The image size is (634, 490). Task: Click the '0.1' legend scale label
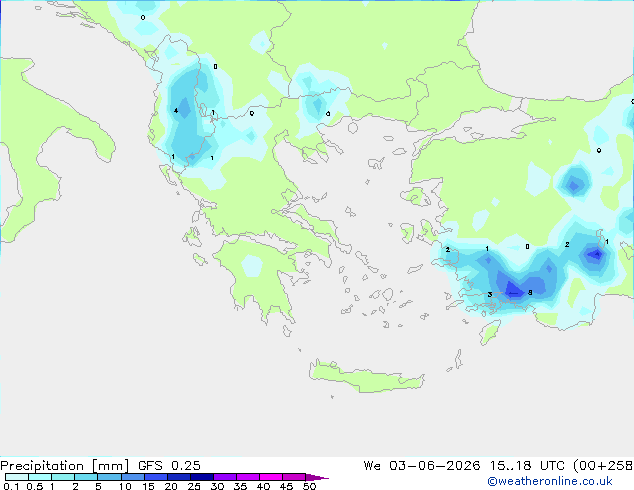click(11, 486)
